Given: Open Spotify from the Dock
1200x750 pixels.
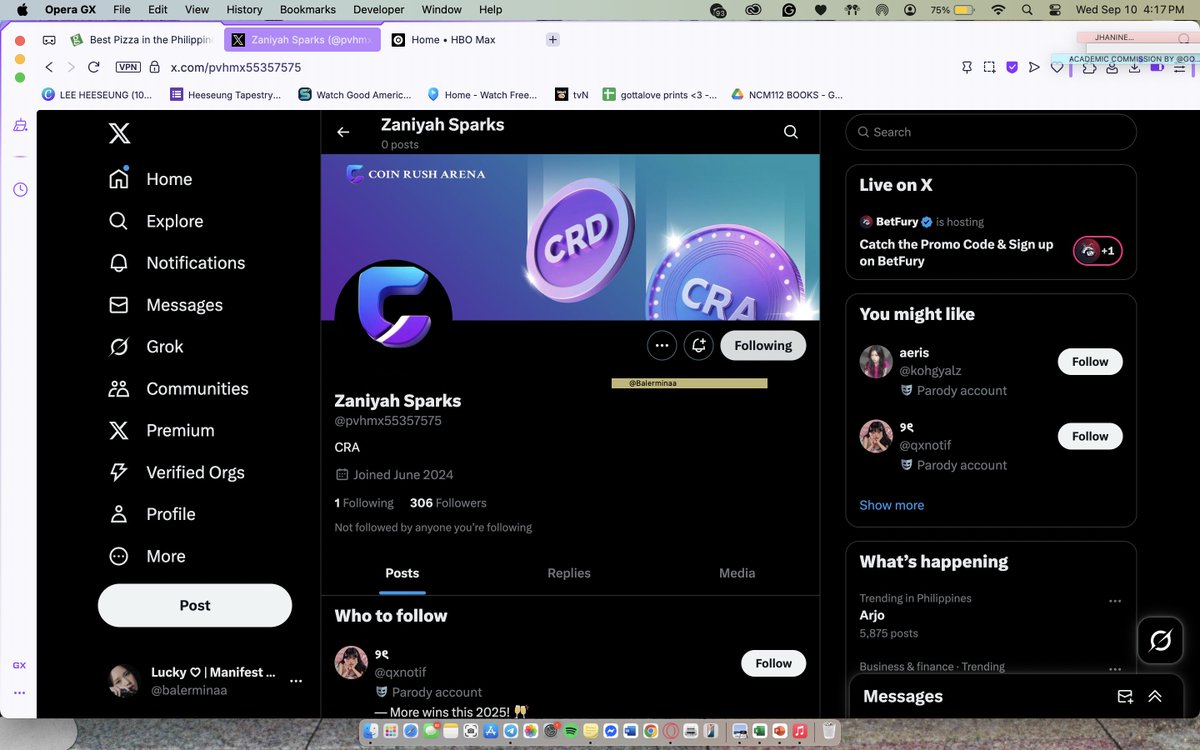Looking at the screenshot, I should pos(570,732).
